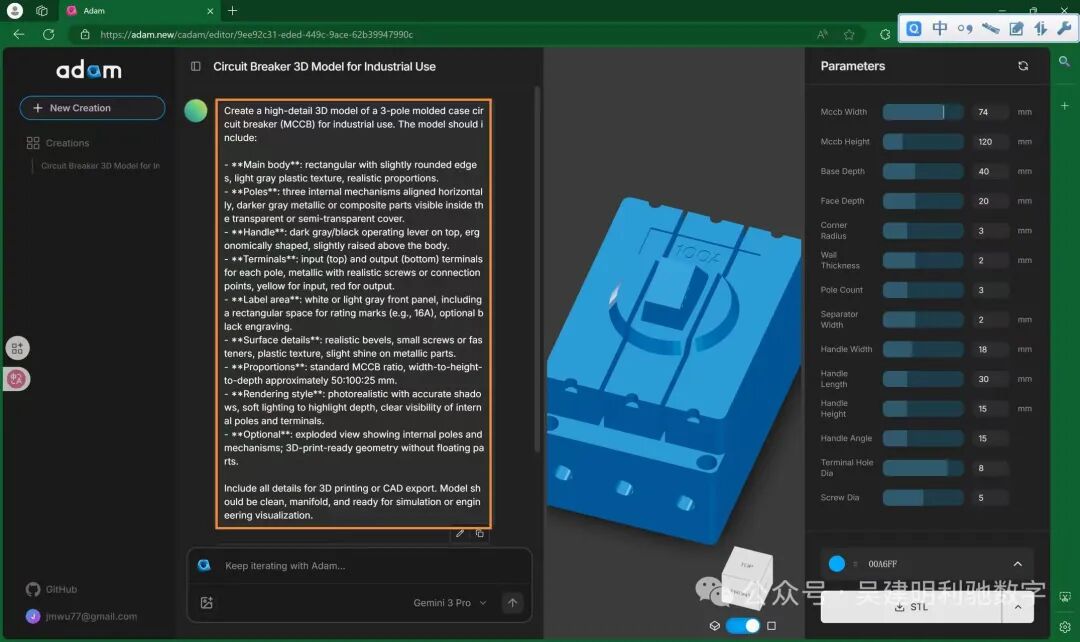Screen dimensions: 1080x642
Task: Click the copy icon below the prompt
Action: point(481,533)
